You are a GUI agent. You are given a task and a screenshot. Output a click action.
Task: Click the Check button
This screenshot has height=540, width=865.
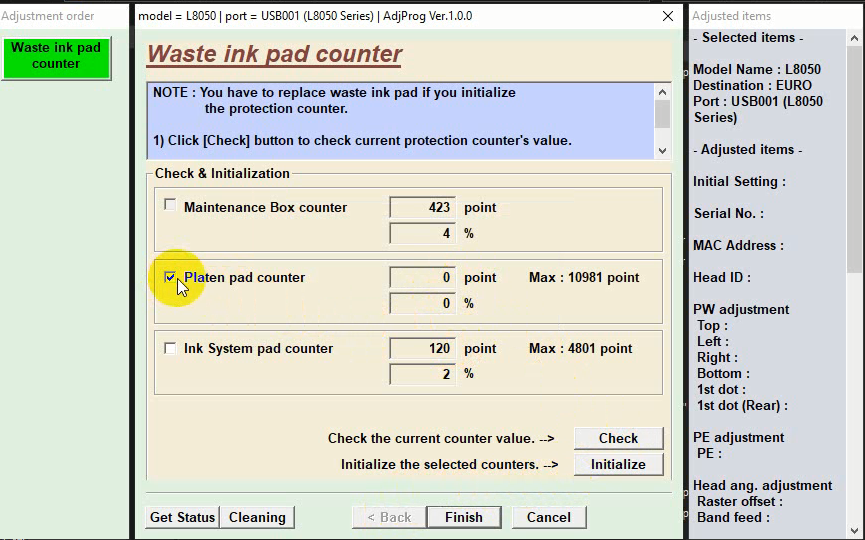(x=618, y=438)
